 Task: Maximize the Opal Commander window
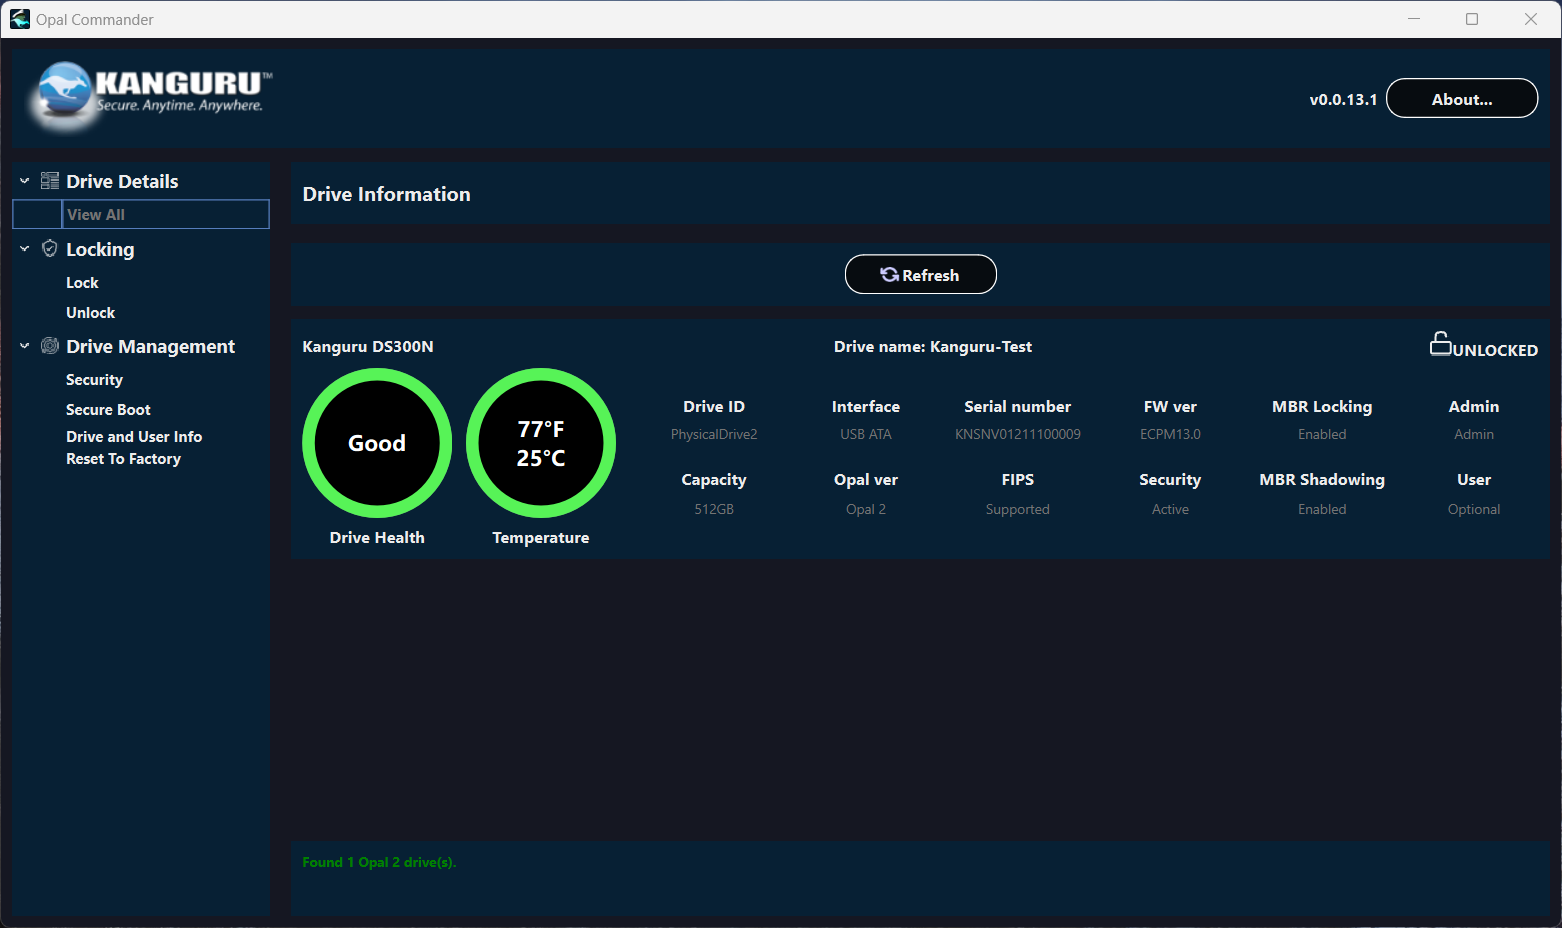coord(1472,19)
